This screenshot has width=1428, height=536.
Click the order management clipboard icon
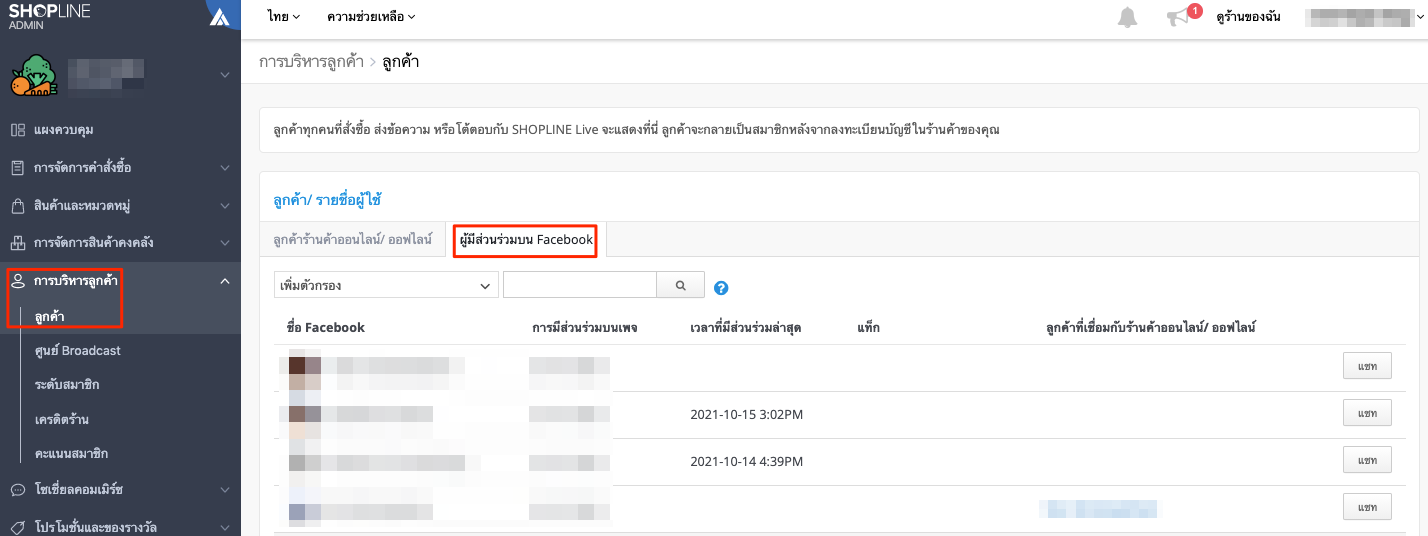[x=17, y=167]
